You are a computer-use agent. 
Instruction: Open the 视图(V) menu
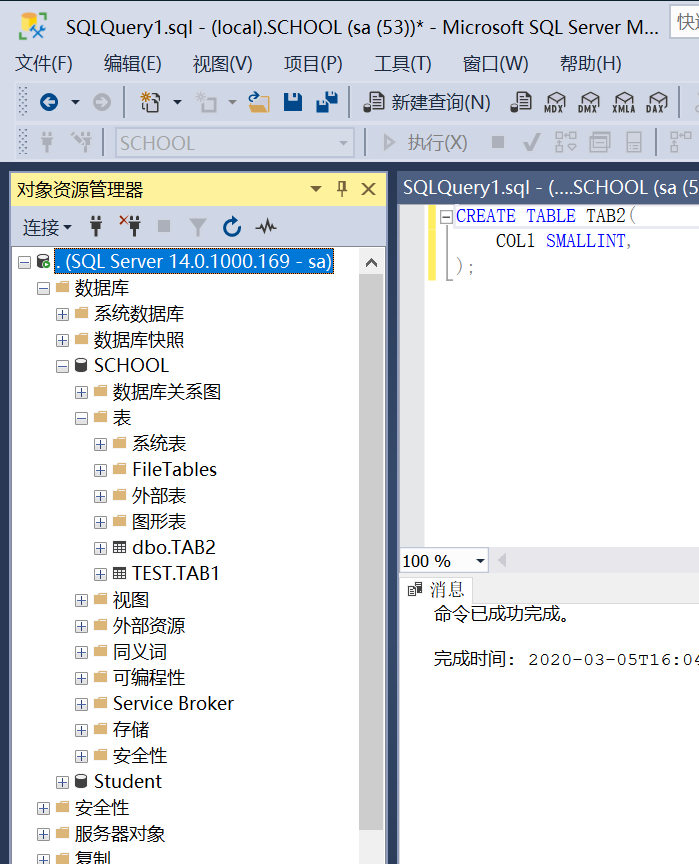[222, 63]
